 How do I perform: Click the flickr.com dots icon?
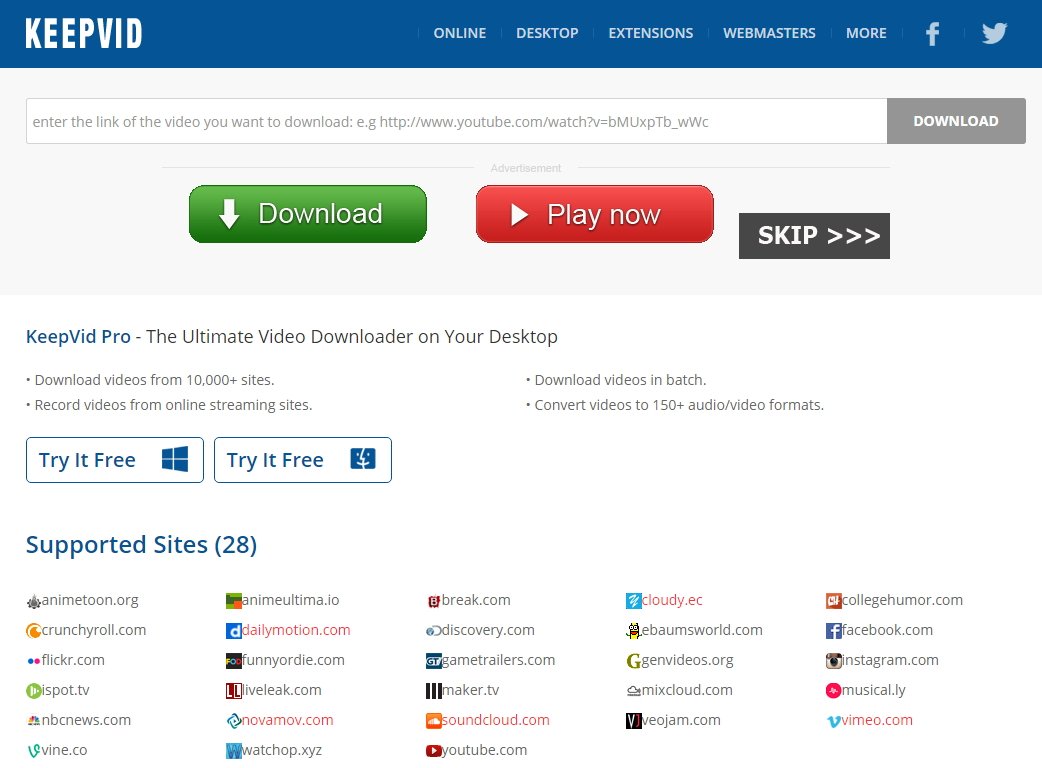coord(33,661)
